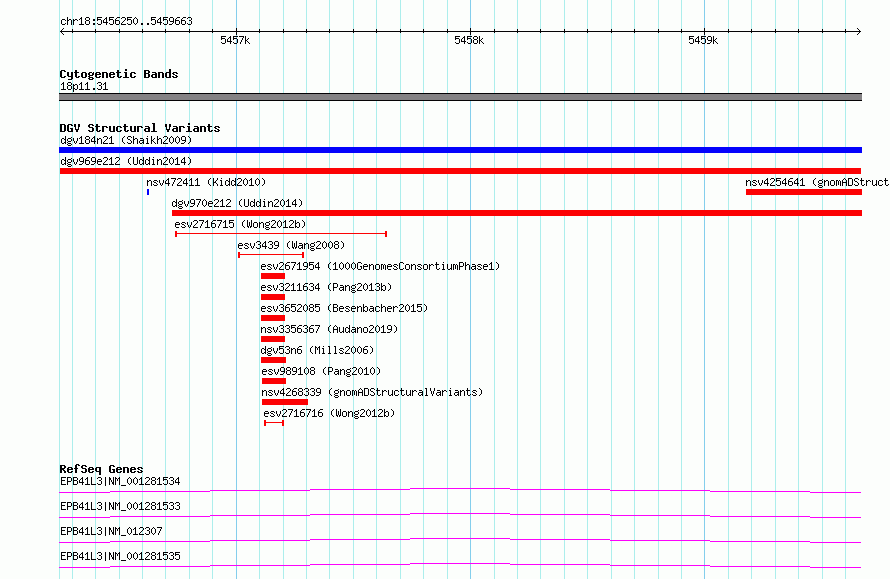Viewport: 890px width, 579px height.
Task: Open the esv2716716 (Wong2012b) label
Action: point(329,413)
